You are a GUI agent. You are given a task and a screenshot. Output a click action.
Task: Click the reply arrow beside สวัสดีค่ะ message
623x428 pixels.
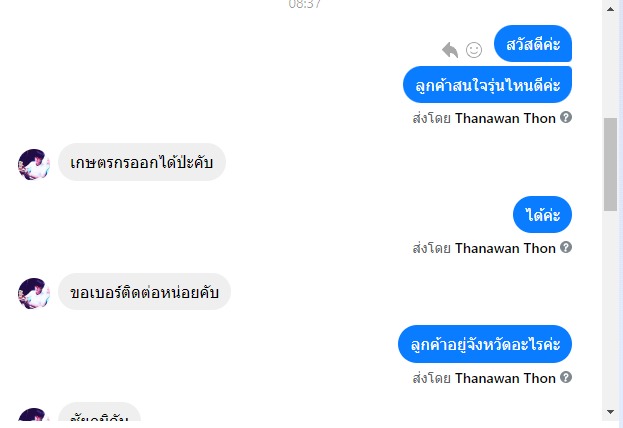click(x=450, y=49)
